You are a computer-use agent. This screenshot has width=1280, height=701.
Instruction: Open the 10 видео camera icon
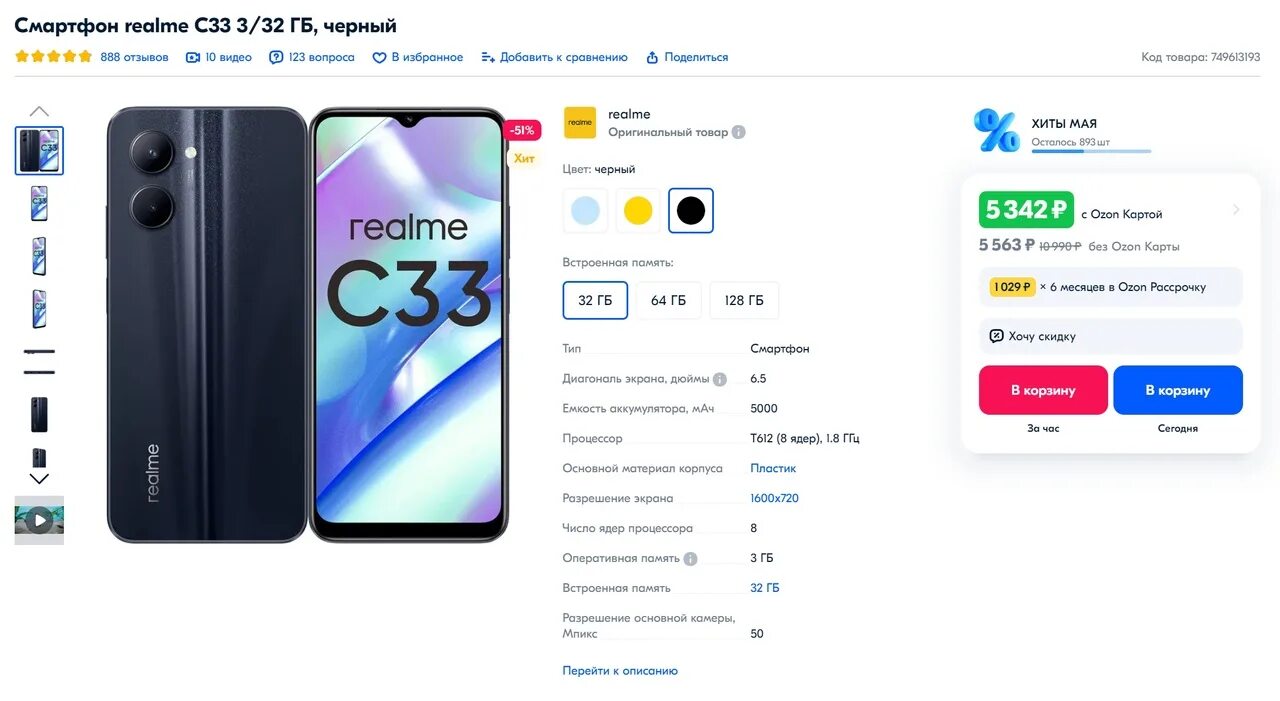(x=193, y=58)
